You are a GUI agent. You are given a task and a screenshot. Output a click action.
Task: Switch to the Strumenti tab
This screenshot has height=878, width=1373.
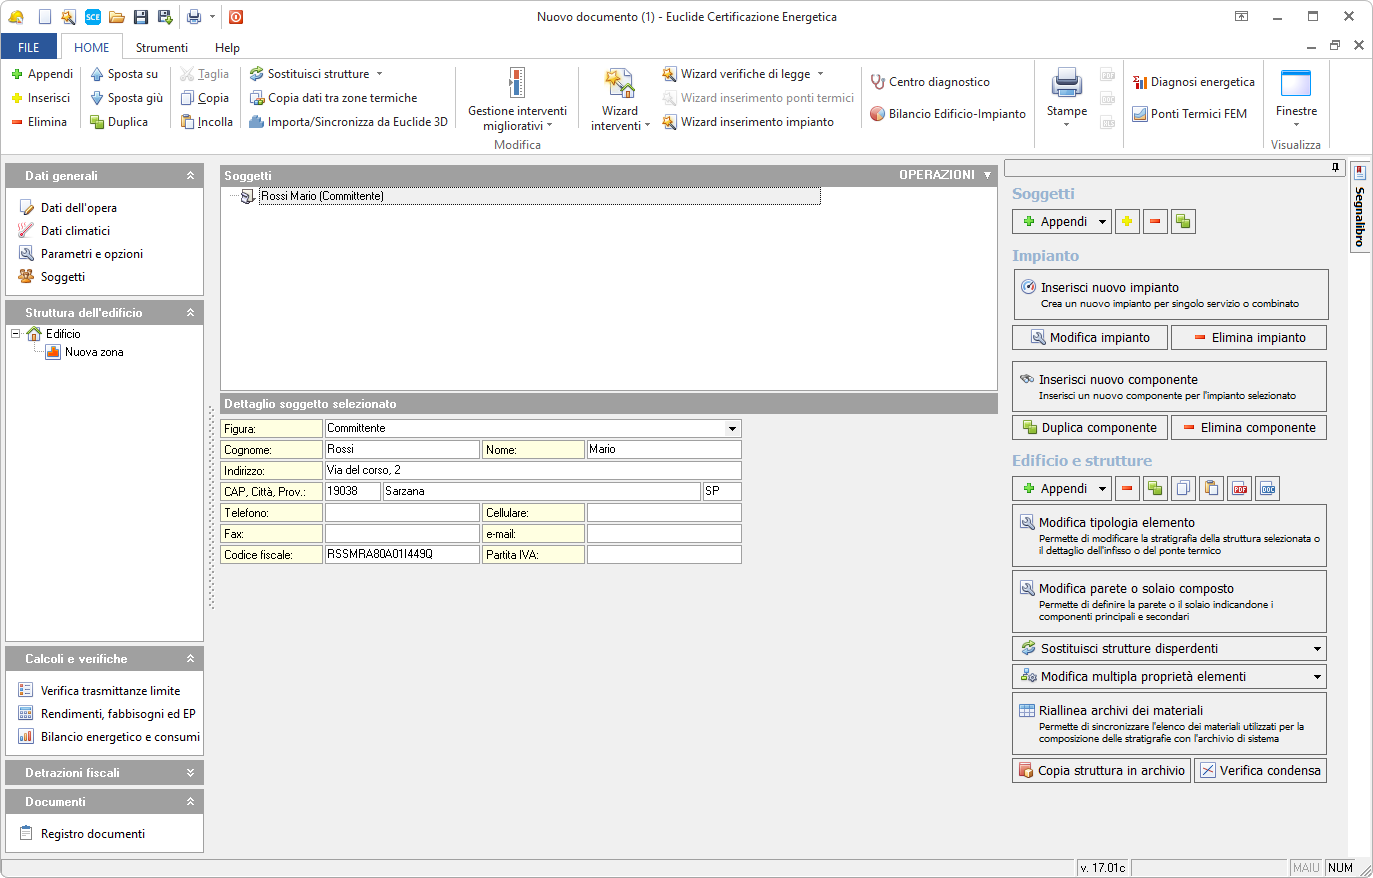click(161, 48)
